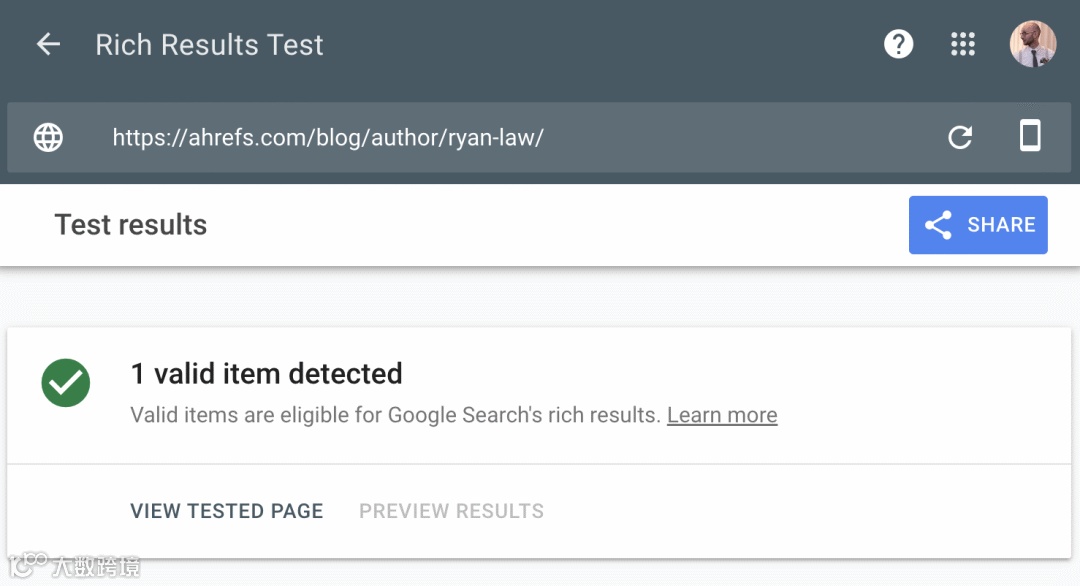The image size is (1080, 586).
Task: Click the '大数跨境' watermark text
Action: [96, 567]
